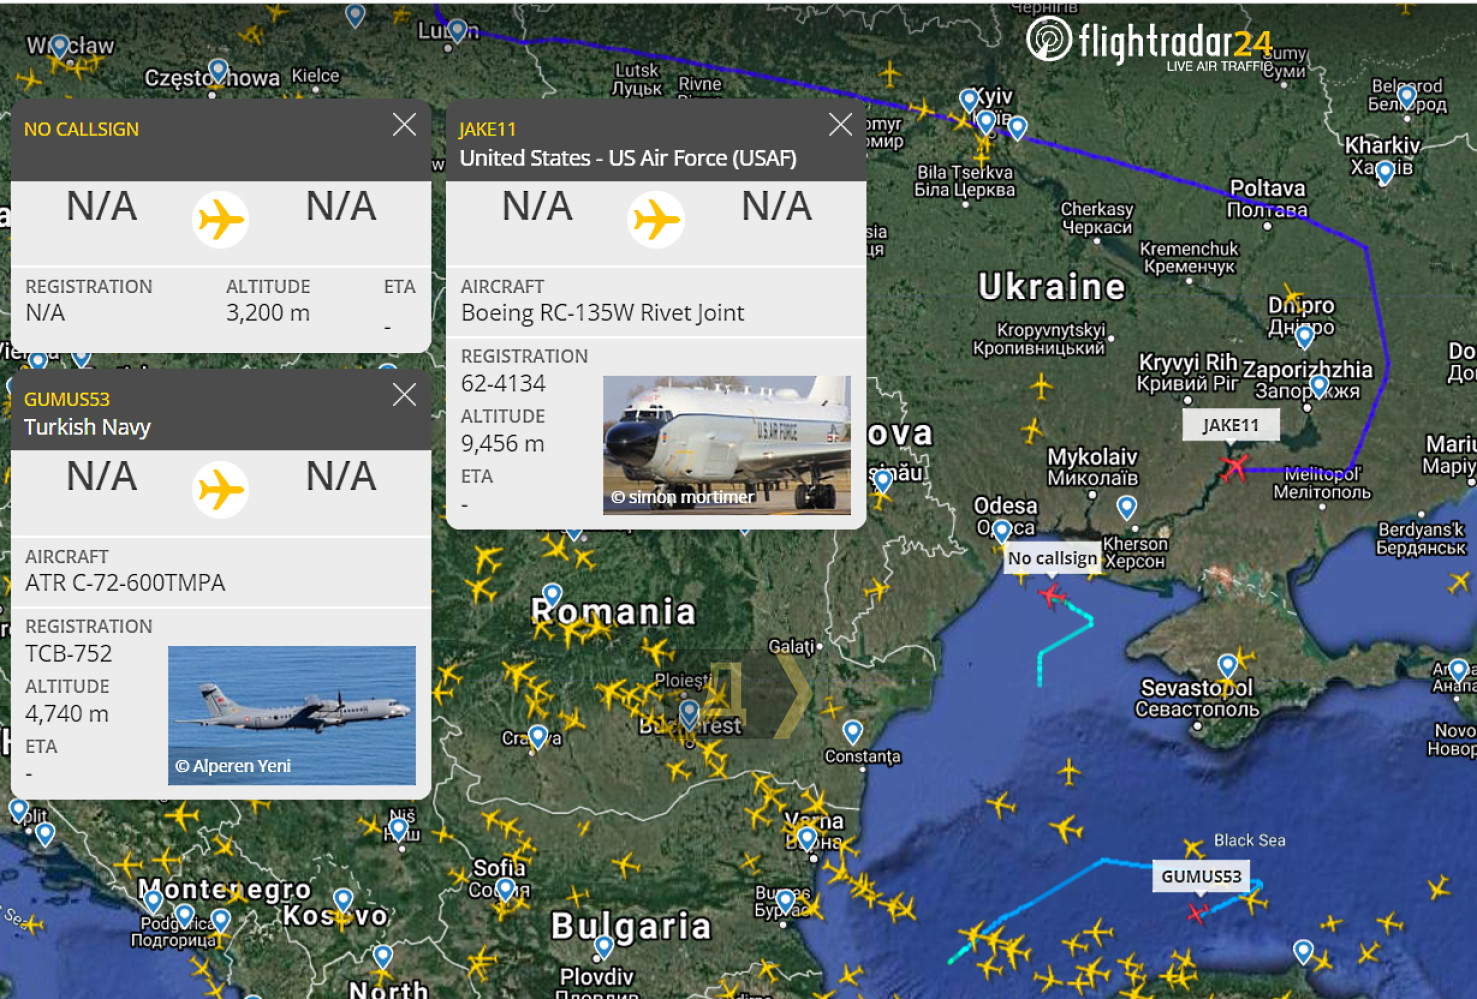Viewport: 1477px width, 999px height.
Task: Click the JAKE11 map label
Action: pos(1230,425)
